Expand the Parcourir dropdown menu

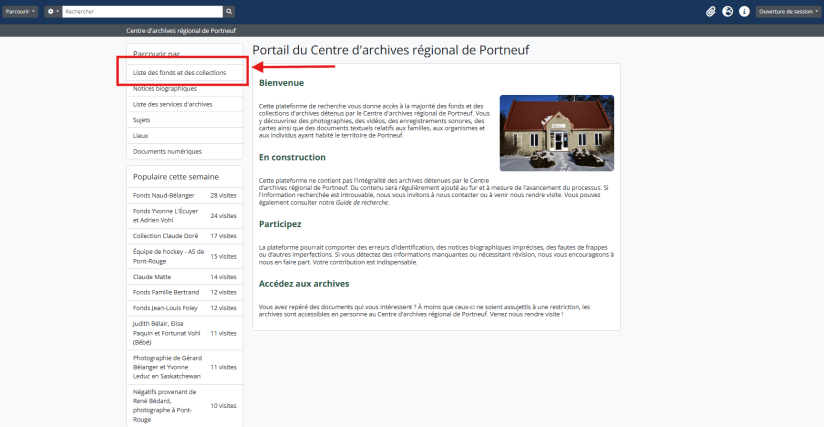[x=20, y=11]
